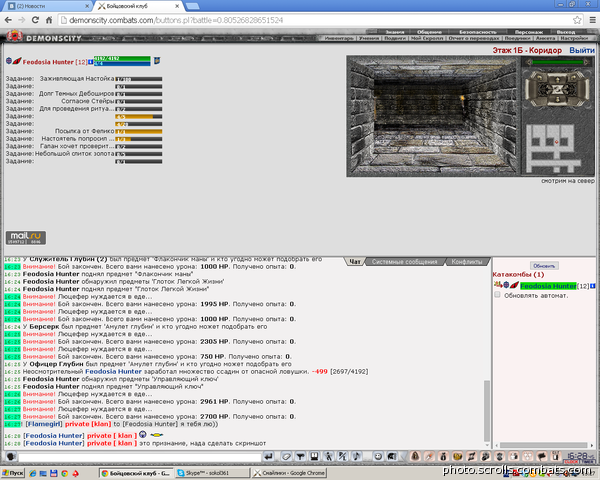Screen dimensions: 600x480
Task: Open the 'Знания' top menu
Action: pos(395,32)
